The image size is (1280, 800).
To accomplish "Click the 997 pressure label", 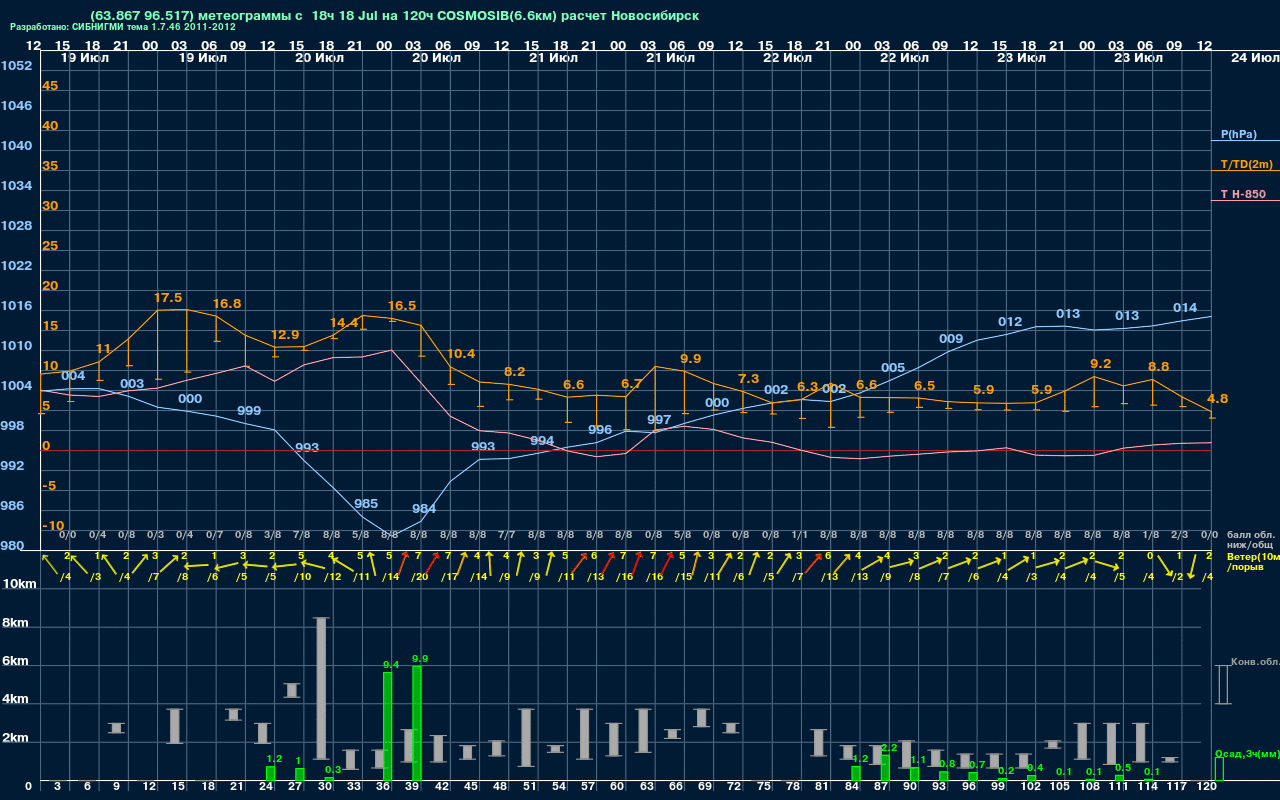I will [659, 420].
